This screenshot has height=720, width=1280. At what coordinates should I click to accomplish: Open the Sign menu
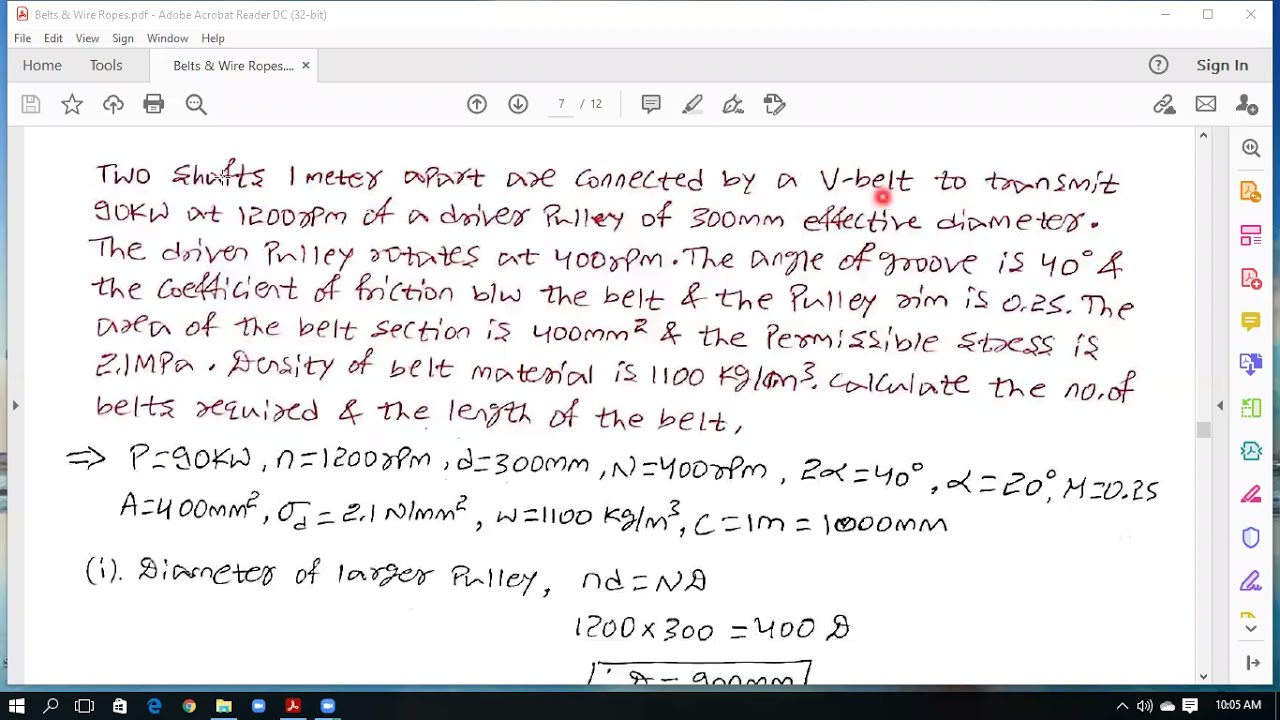point(123,38)
